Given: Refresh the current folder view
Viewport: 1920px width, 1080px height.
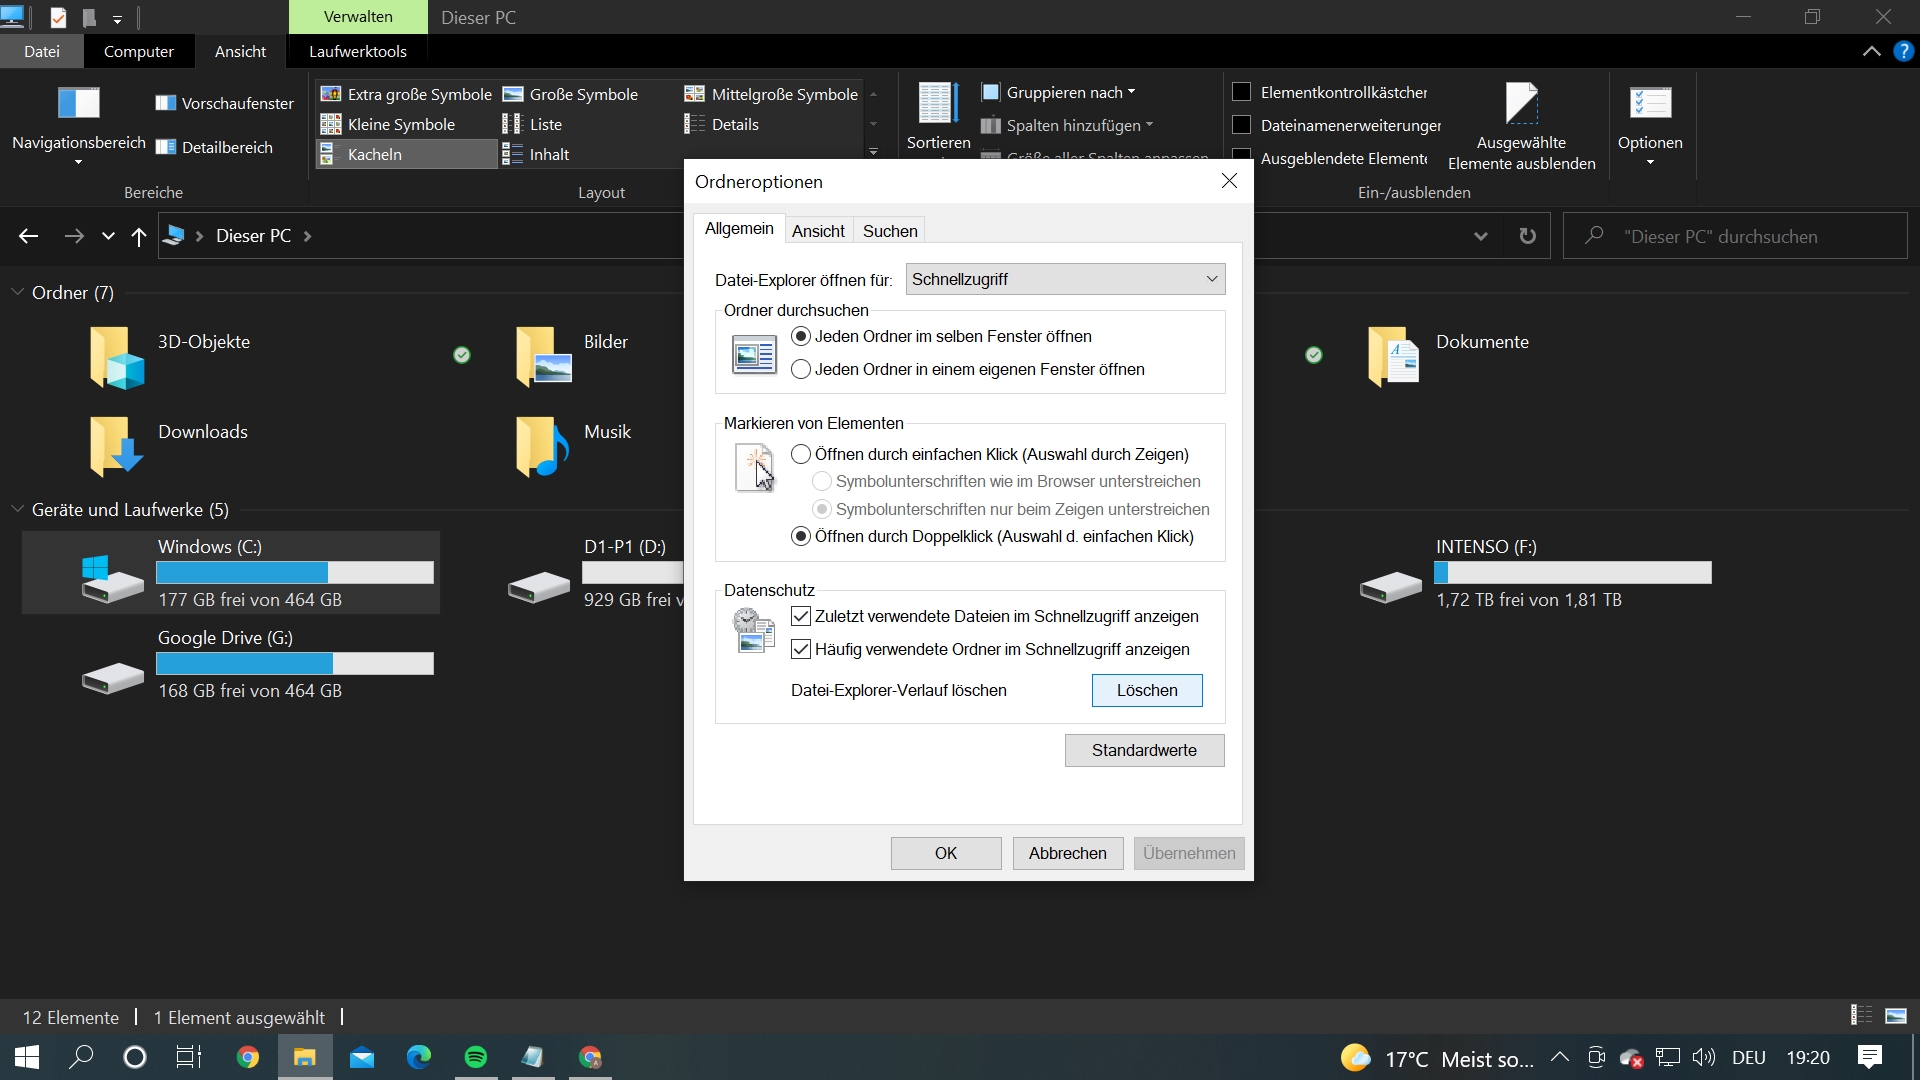Looking at the screenshot, I should coord(1527,235).
